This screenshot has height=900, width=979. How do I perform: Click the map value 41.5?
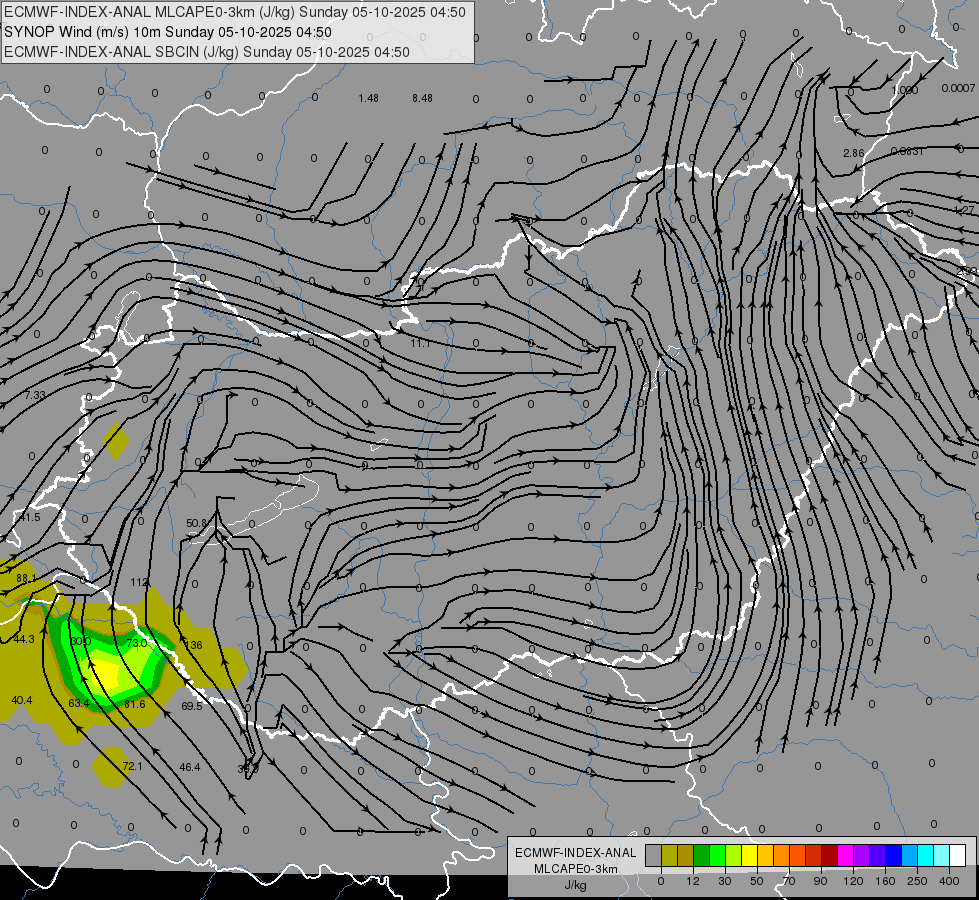30,517
